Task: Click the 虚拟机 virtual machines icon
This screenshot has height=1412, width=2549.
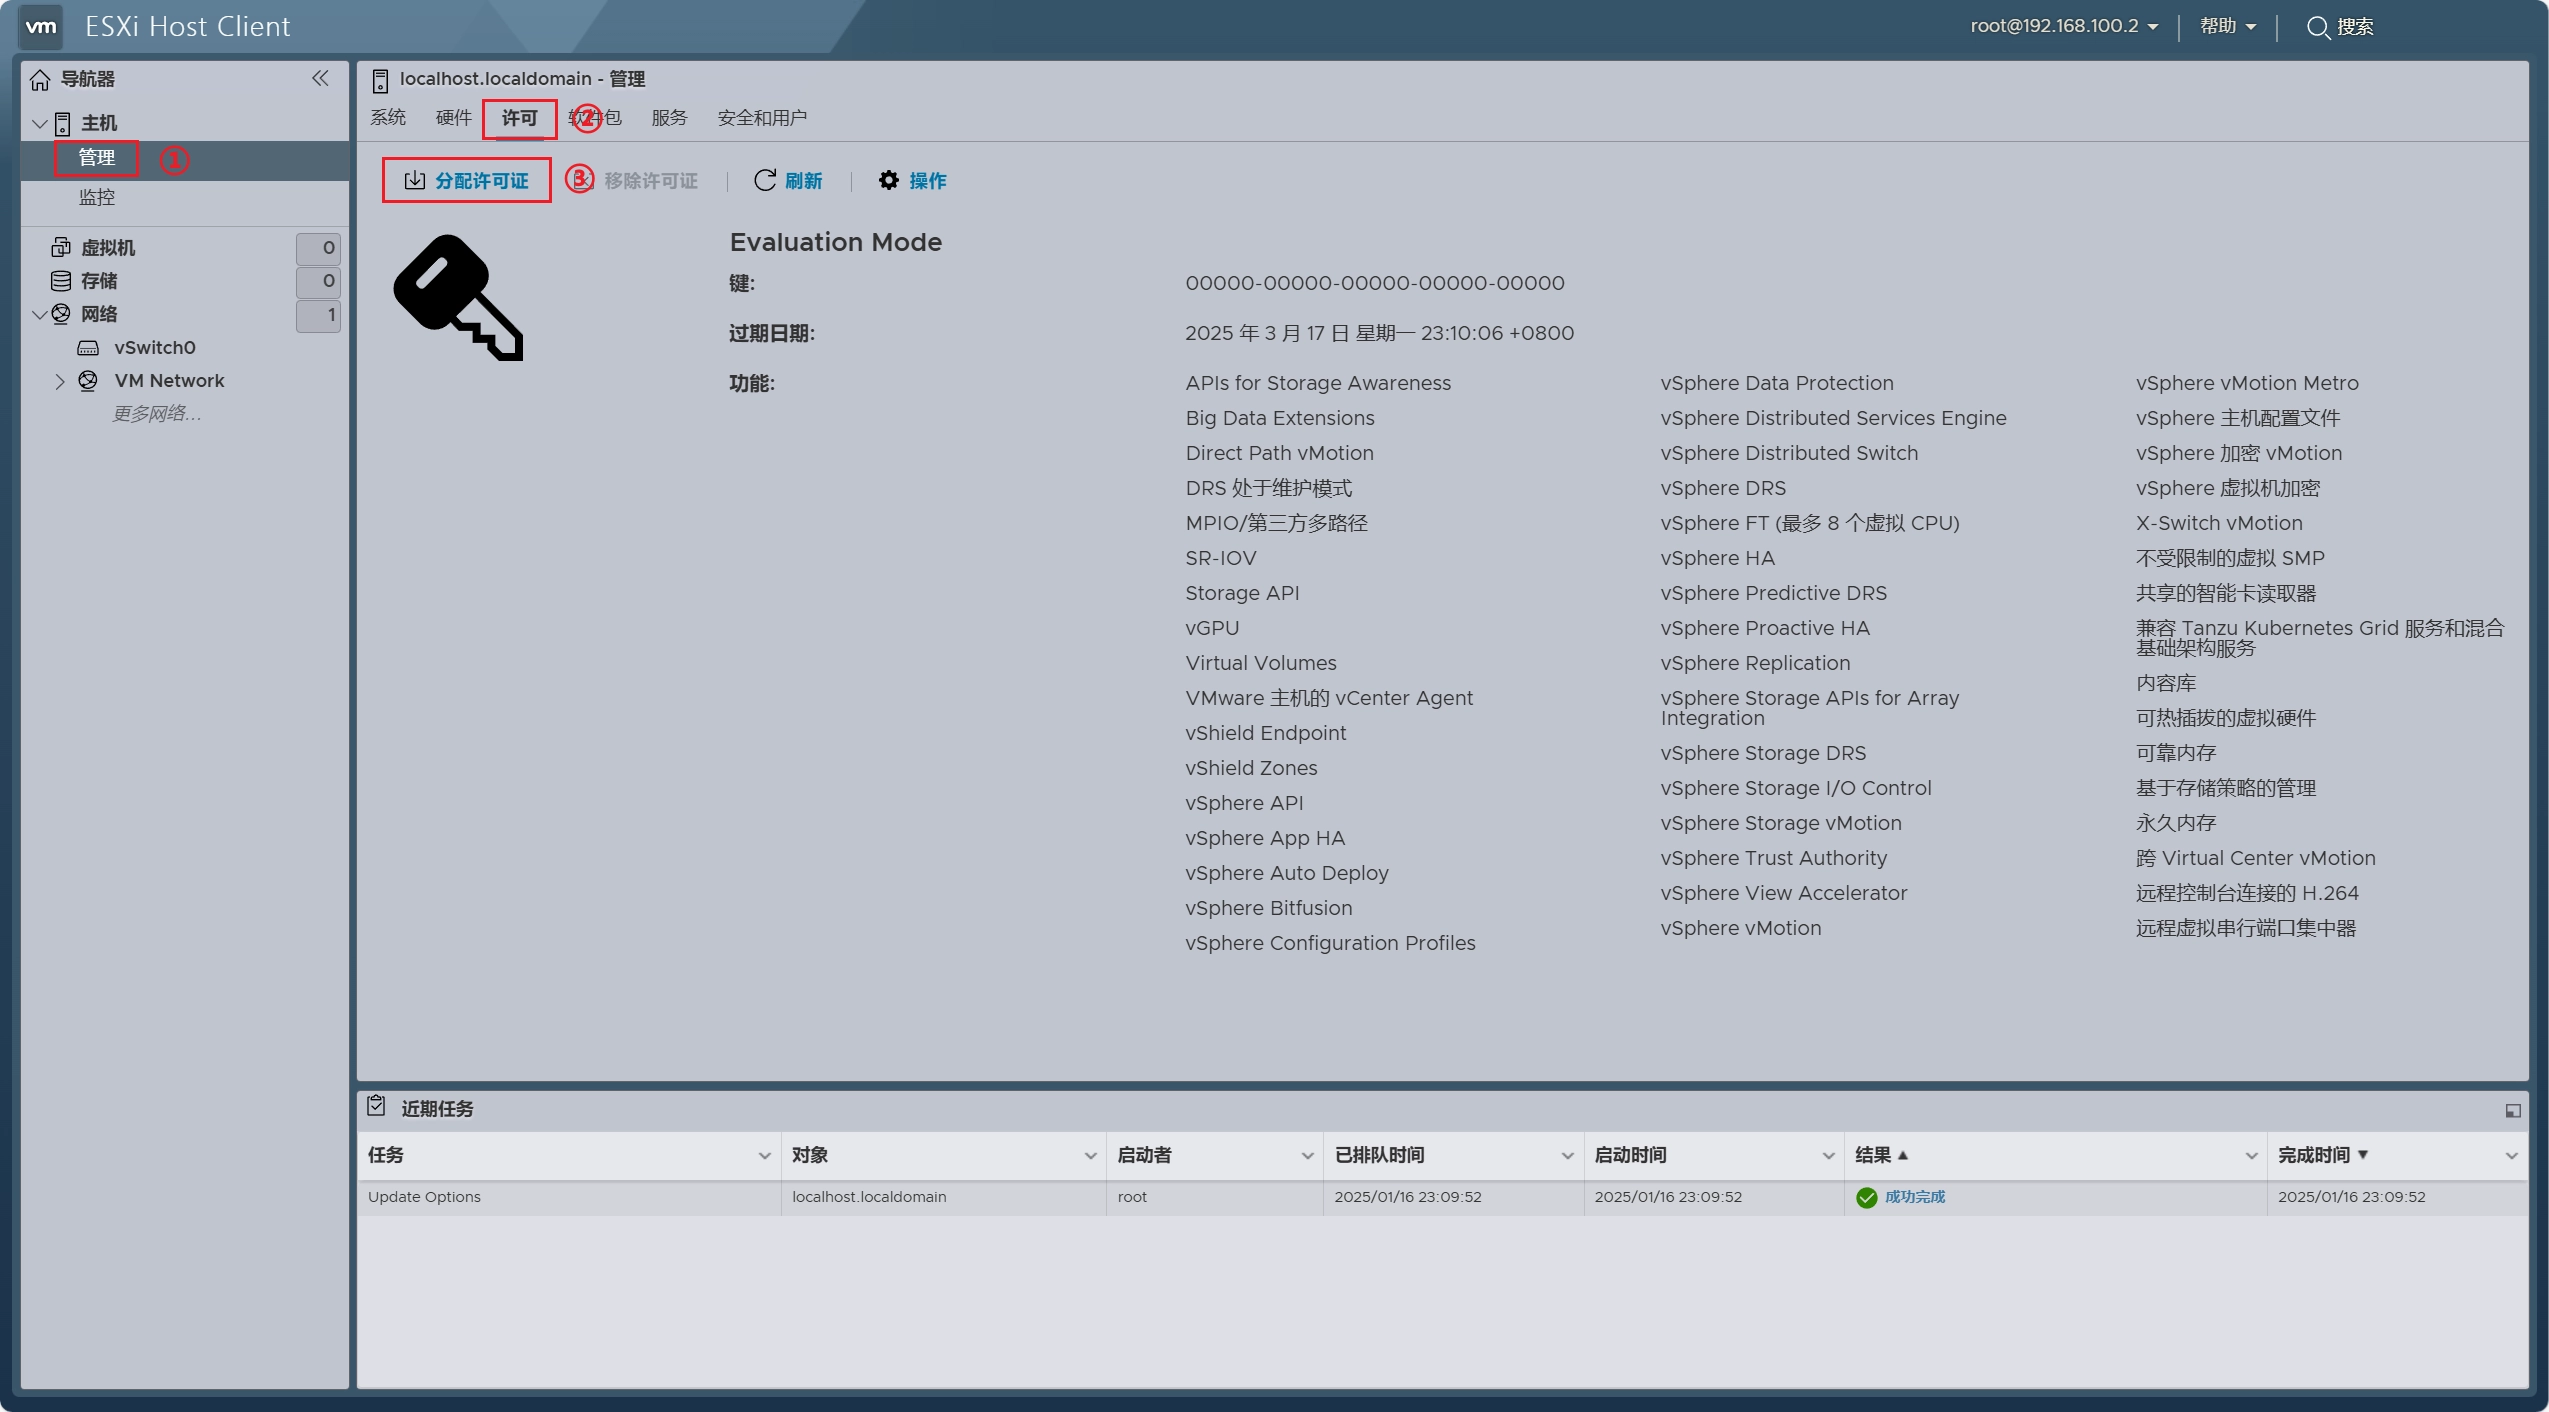Action: (61, 247)
